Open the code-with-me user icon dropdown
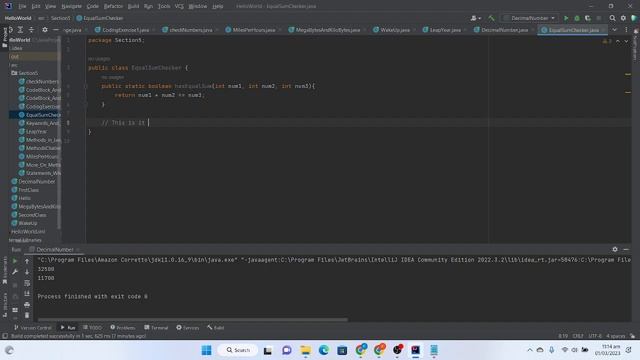 click(476, 18)
